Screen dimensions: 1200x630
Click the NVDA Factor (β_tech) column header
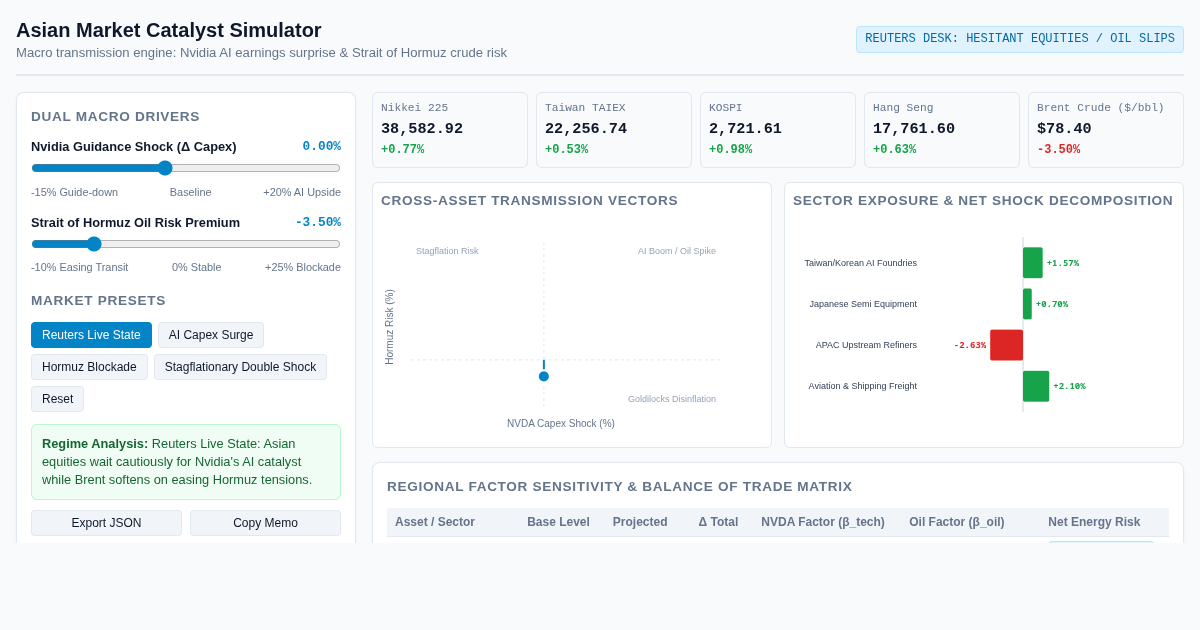coord(823,522)
